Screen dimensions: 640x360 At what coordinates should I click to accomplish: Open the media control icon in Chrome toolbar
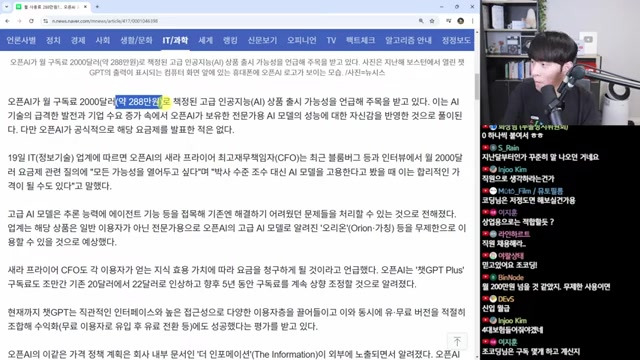pyautogui.click(x=449, y=21)
